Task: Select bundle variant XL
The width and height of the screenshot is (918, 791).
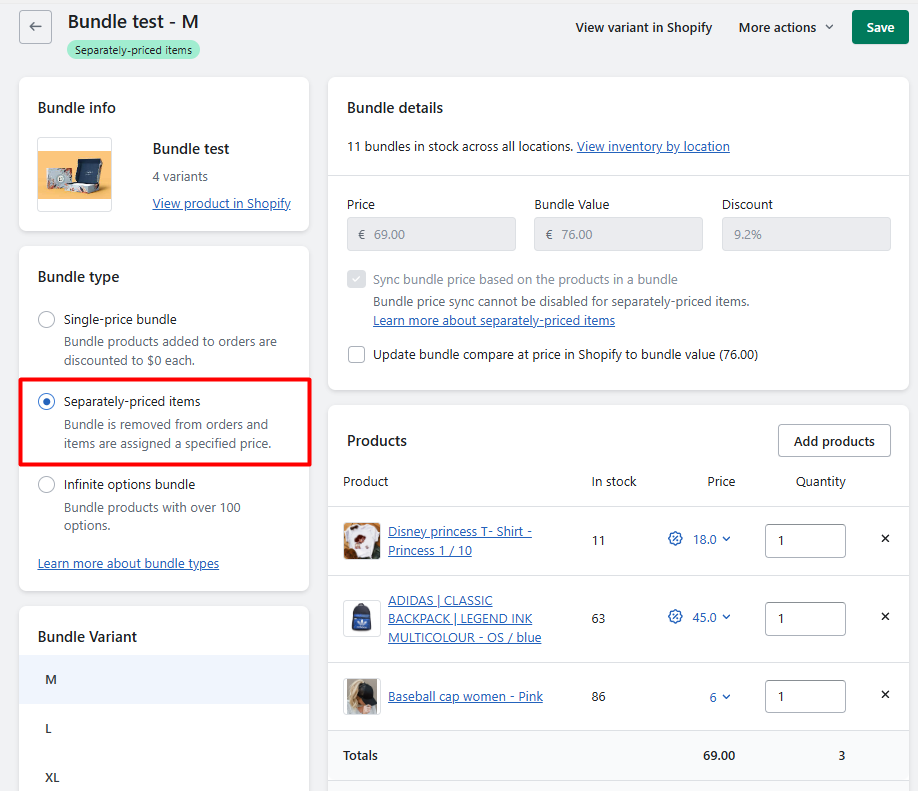Action: (164, 778)
